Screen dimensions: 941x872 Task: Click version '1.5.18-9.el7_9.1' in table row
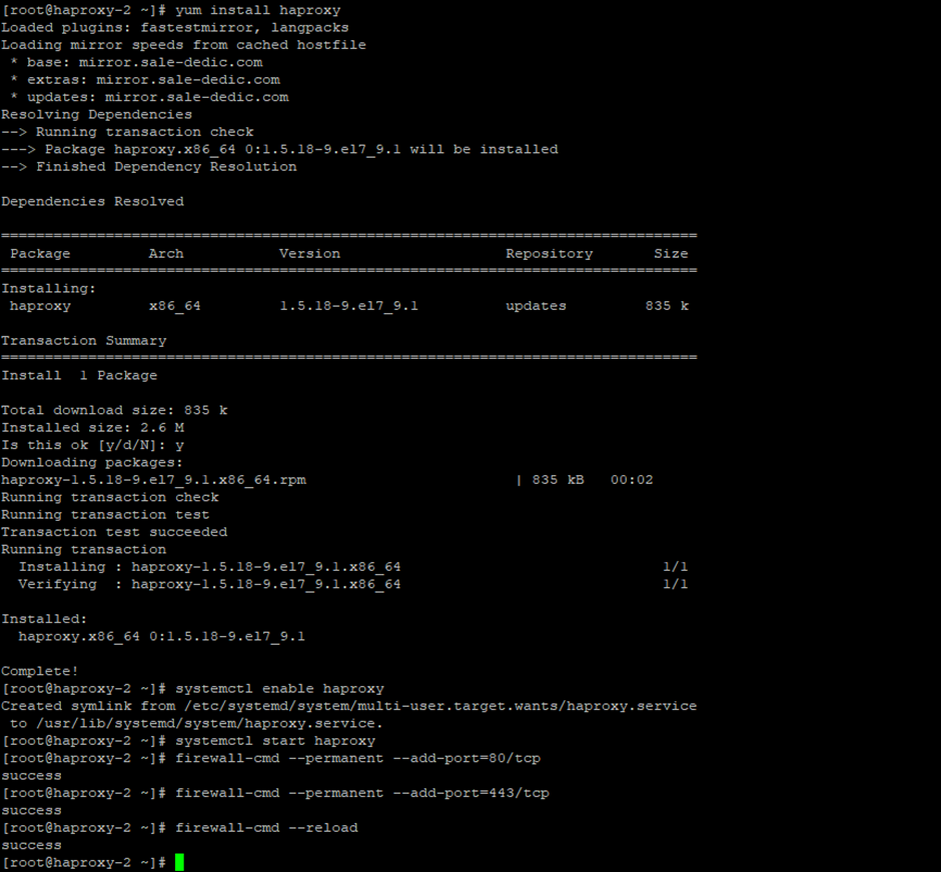(x=349, y=306)
